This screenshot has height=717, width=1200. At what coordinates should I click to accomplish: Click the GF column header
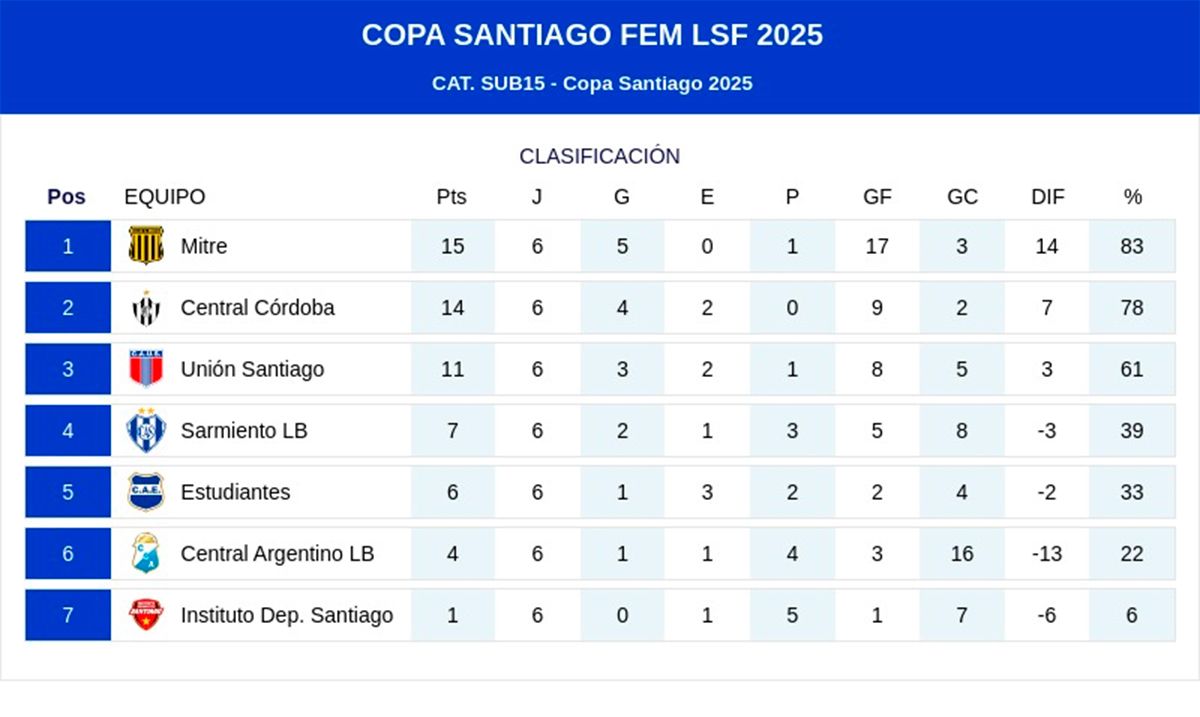(x=877, y=197)
